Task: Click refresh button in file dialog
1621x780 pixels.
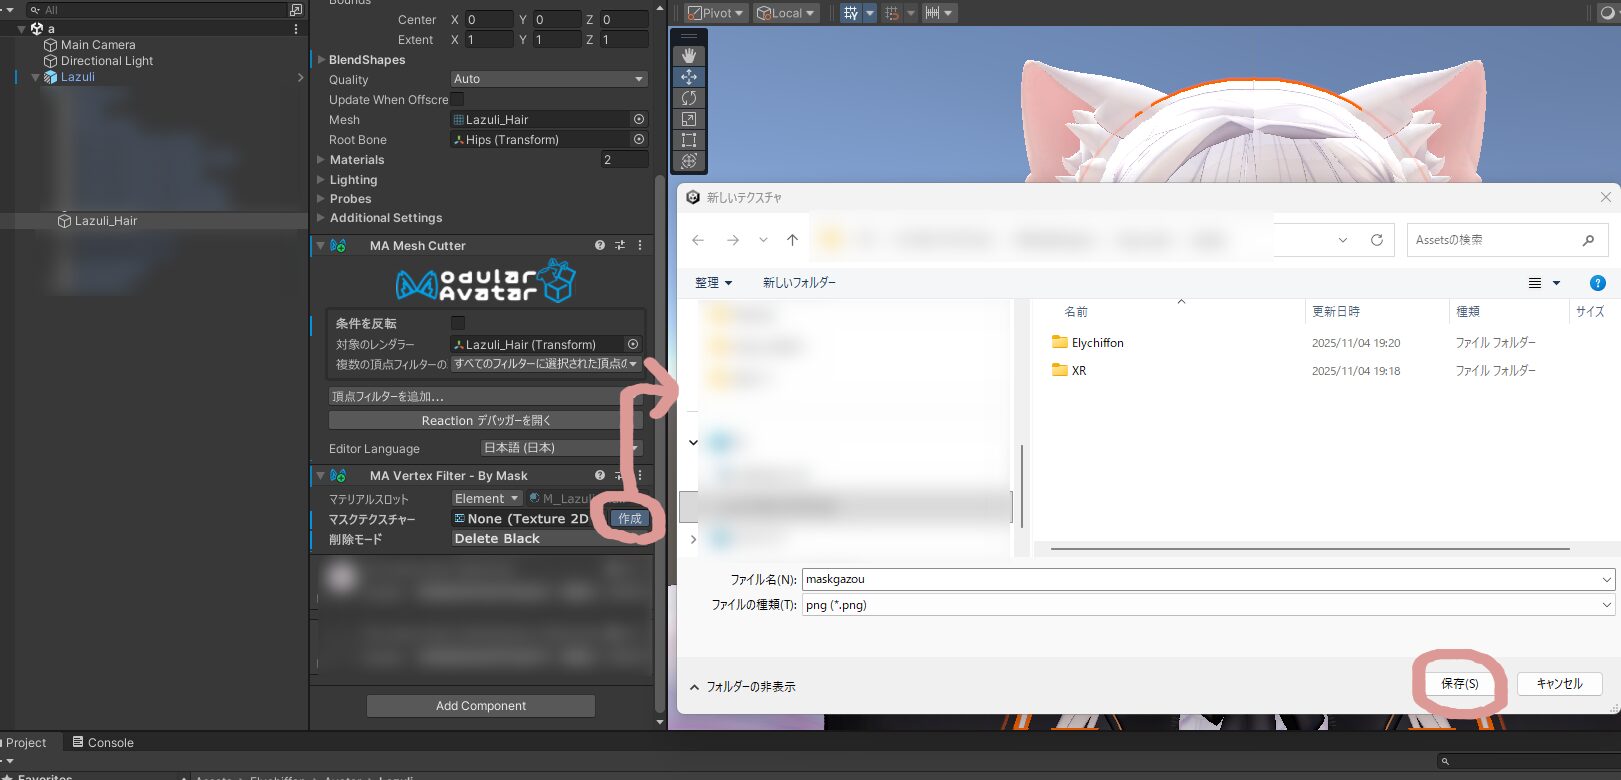Action: 1377,240
